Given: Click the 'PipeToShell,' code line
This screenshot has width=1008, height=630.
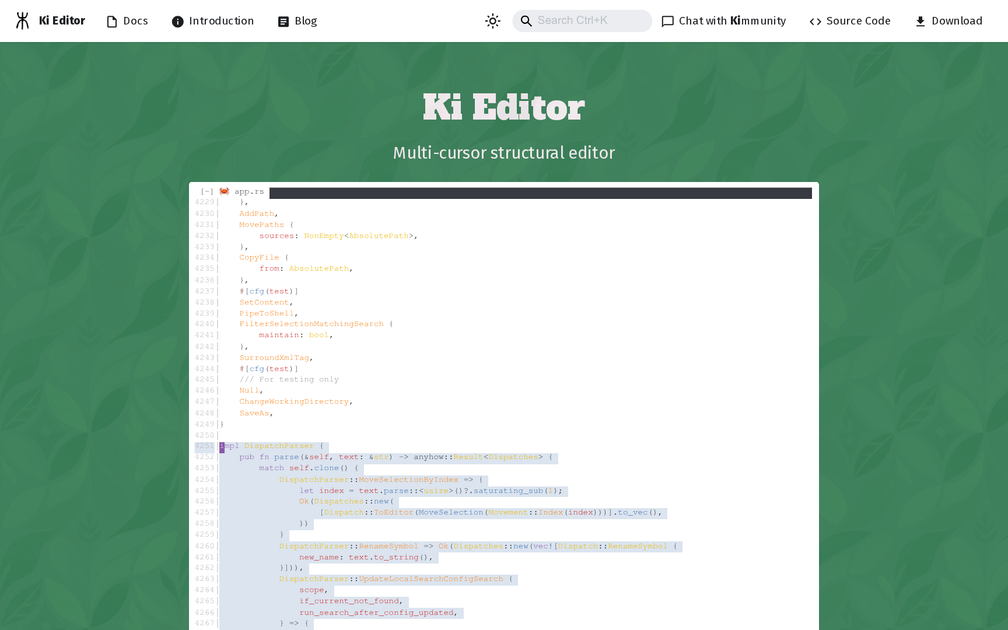Looking at the screenshot, I should tap(269, 313).
